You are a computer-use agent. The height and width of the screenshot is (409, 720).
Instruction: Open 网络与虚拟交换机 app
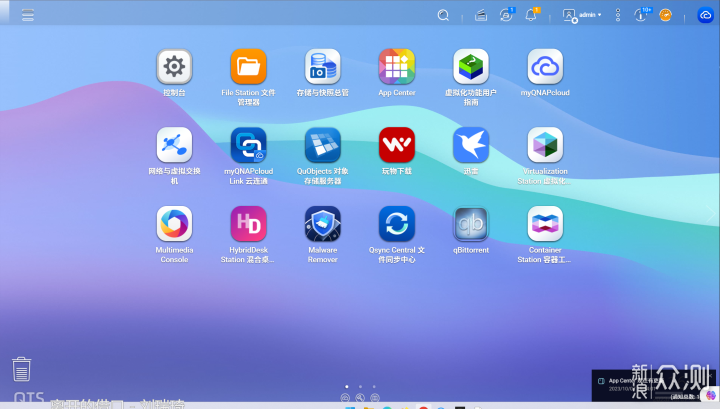click(174, 145)
